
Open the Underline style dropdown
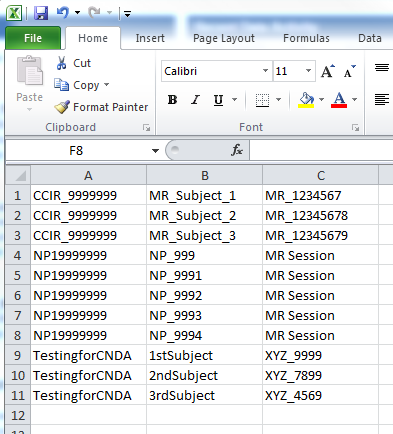point(234,100)
